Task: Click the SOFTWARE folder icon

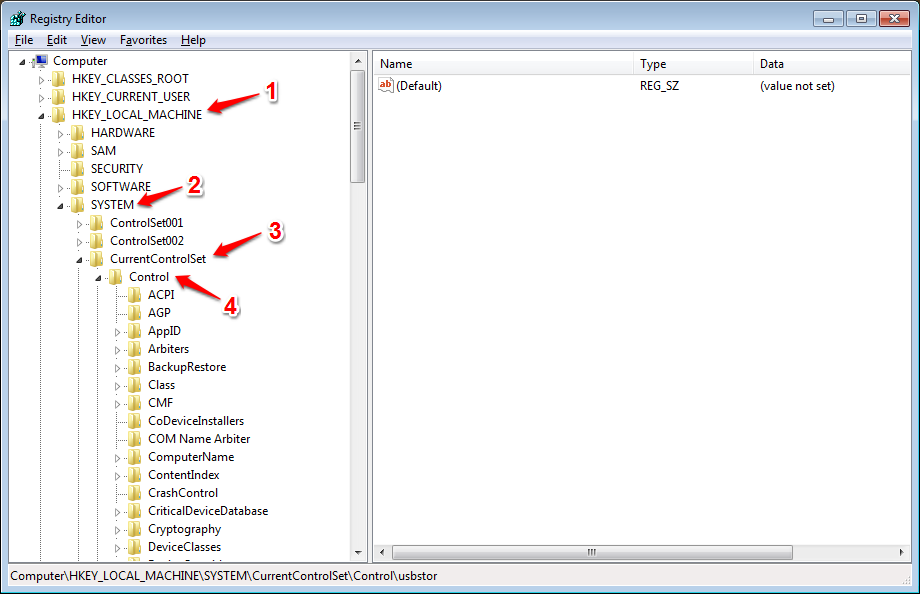Action: (x=77, y=187)
